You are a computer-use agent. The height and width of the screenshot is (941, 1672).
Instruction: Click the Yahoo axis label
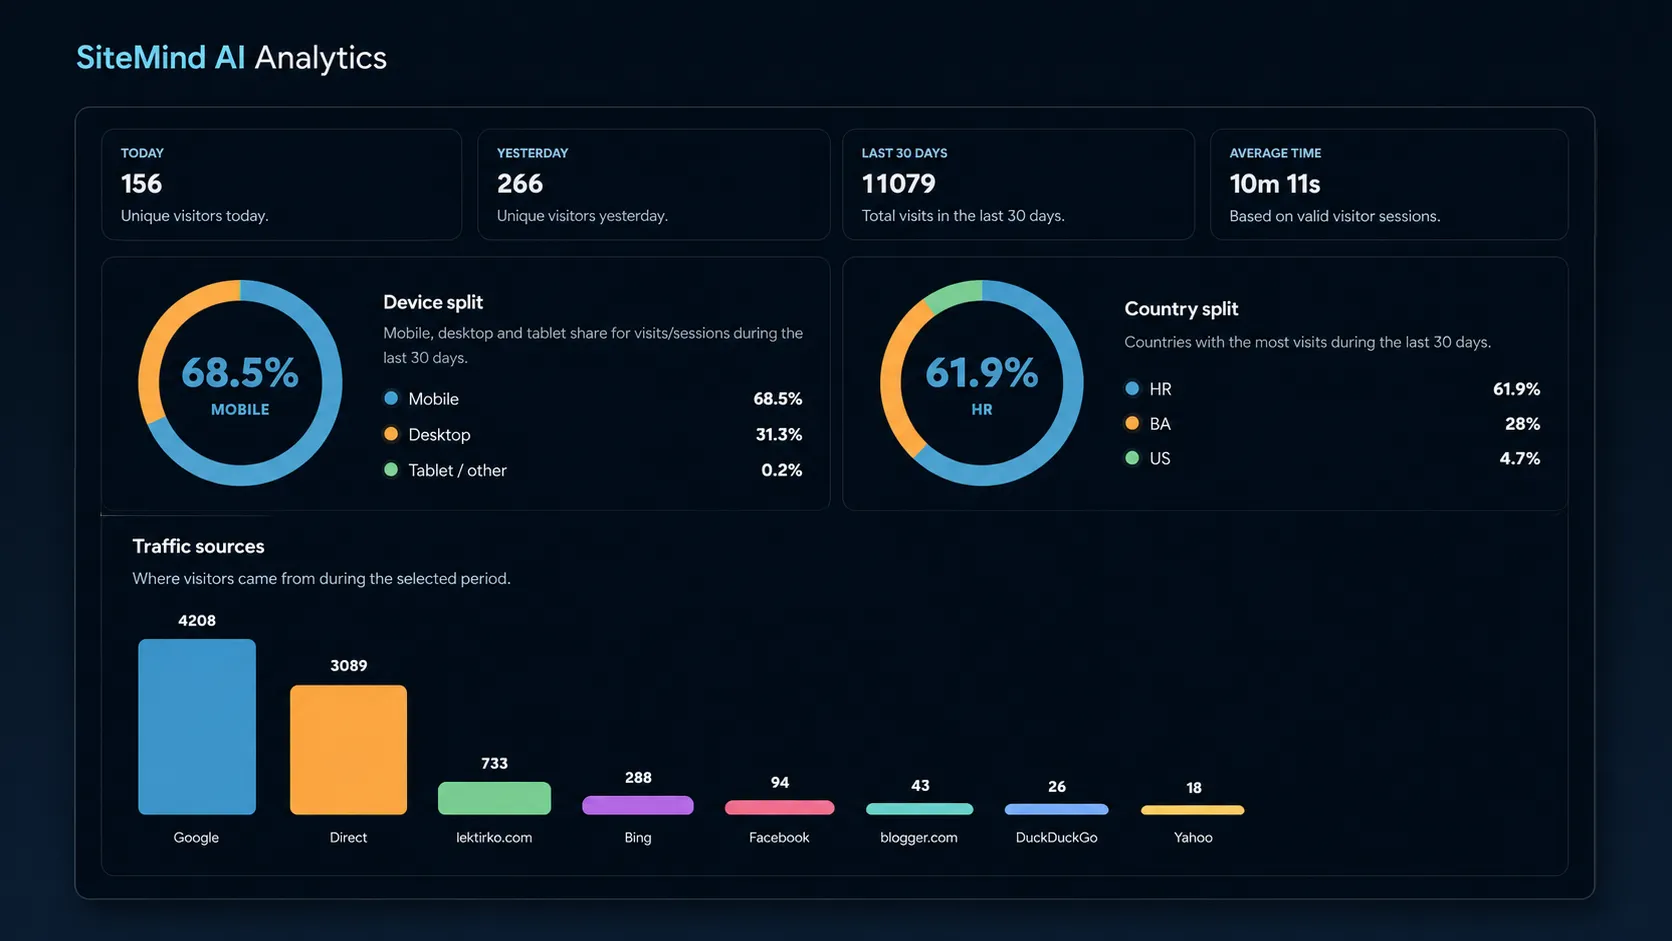tap(1193, 838)
